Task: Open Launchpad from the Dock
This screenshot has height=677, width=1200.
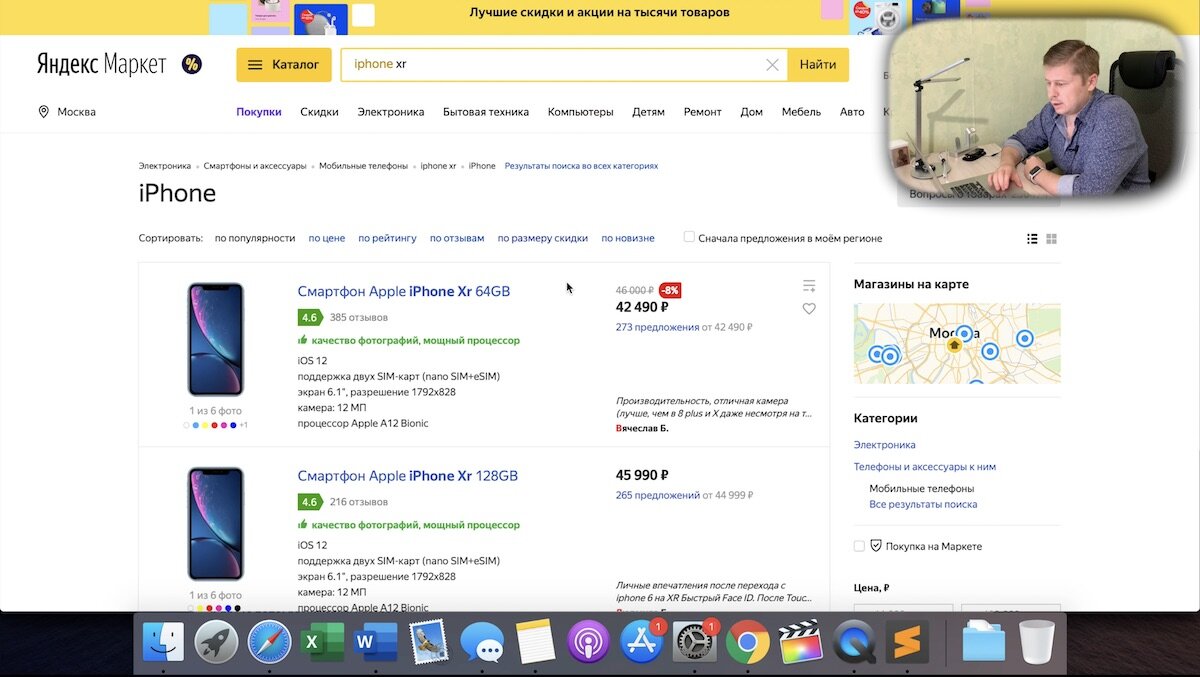Action: pos(216,642)
